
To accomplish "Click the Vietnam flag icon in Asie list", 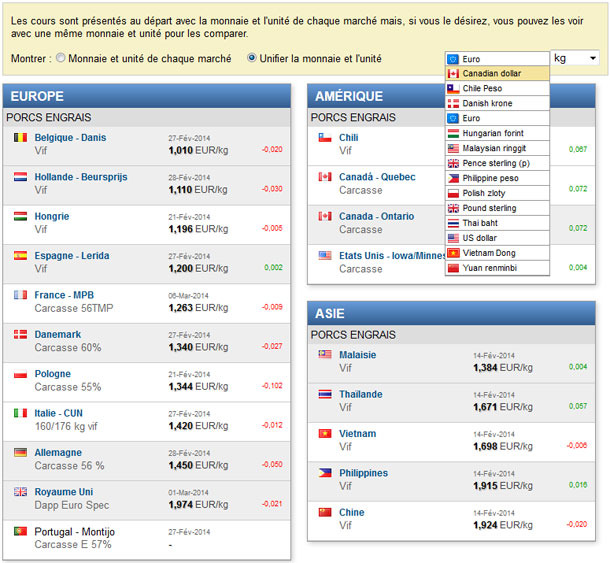I will pos(324,434).
